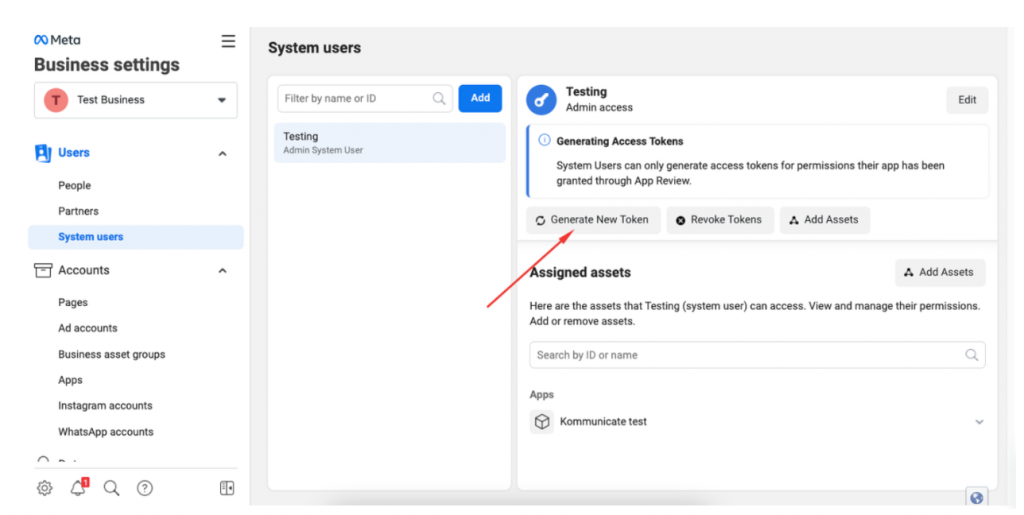Collapse sidebar with the panel icon
Image resolution: width=1024 pixels, height=515 pixels.
(227, 488)
